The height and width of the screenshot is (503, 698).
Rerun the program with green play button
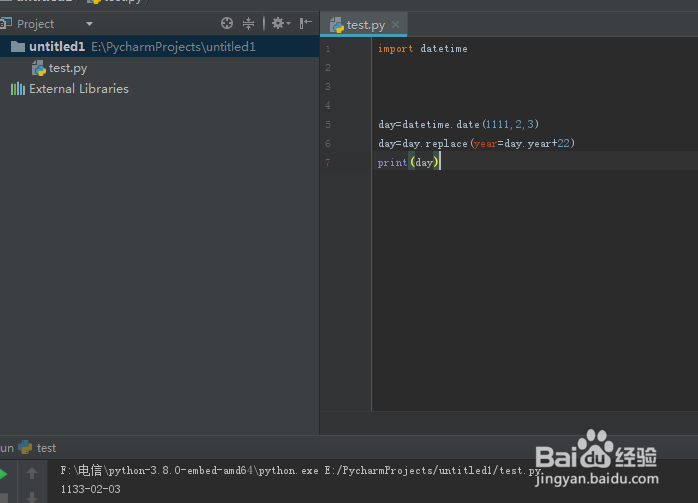(x=4, y=474)
